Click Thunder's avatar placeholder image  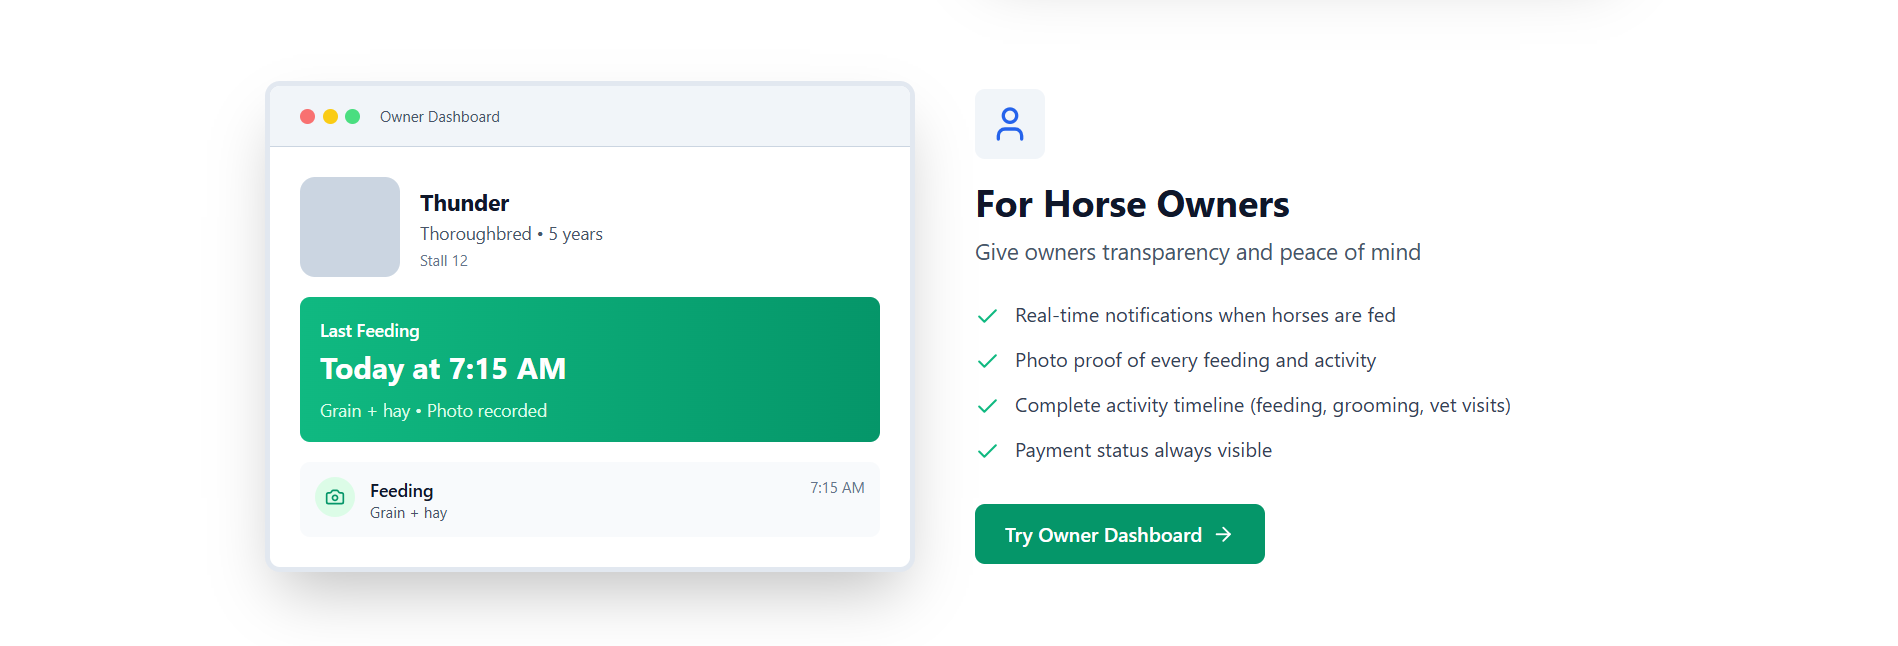pos(349,227)
